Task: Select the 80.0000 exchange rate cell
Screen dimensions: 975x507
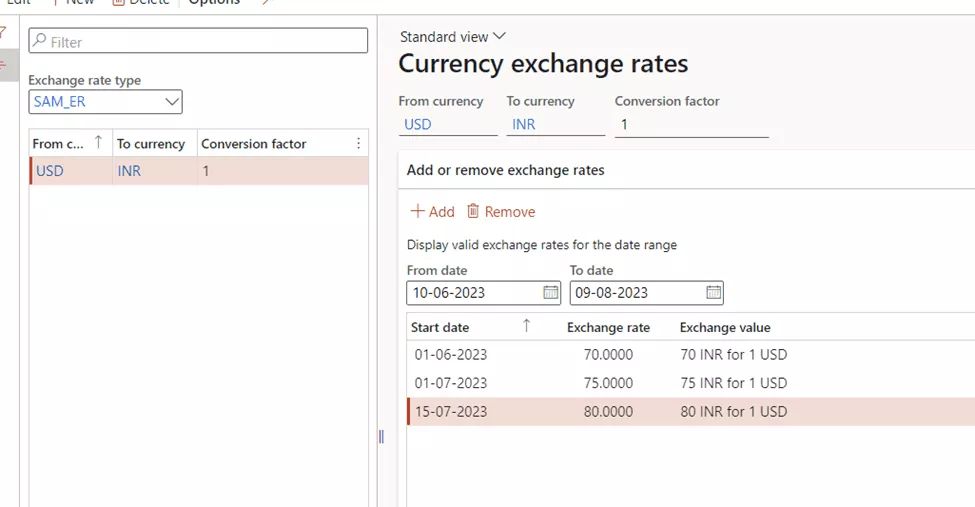Action: [608, 412]
